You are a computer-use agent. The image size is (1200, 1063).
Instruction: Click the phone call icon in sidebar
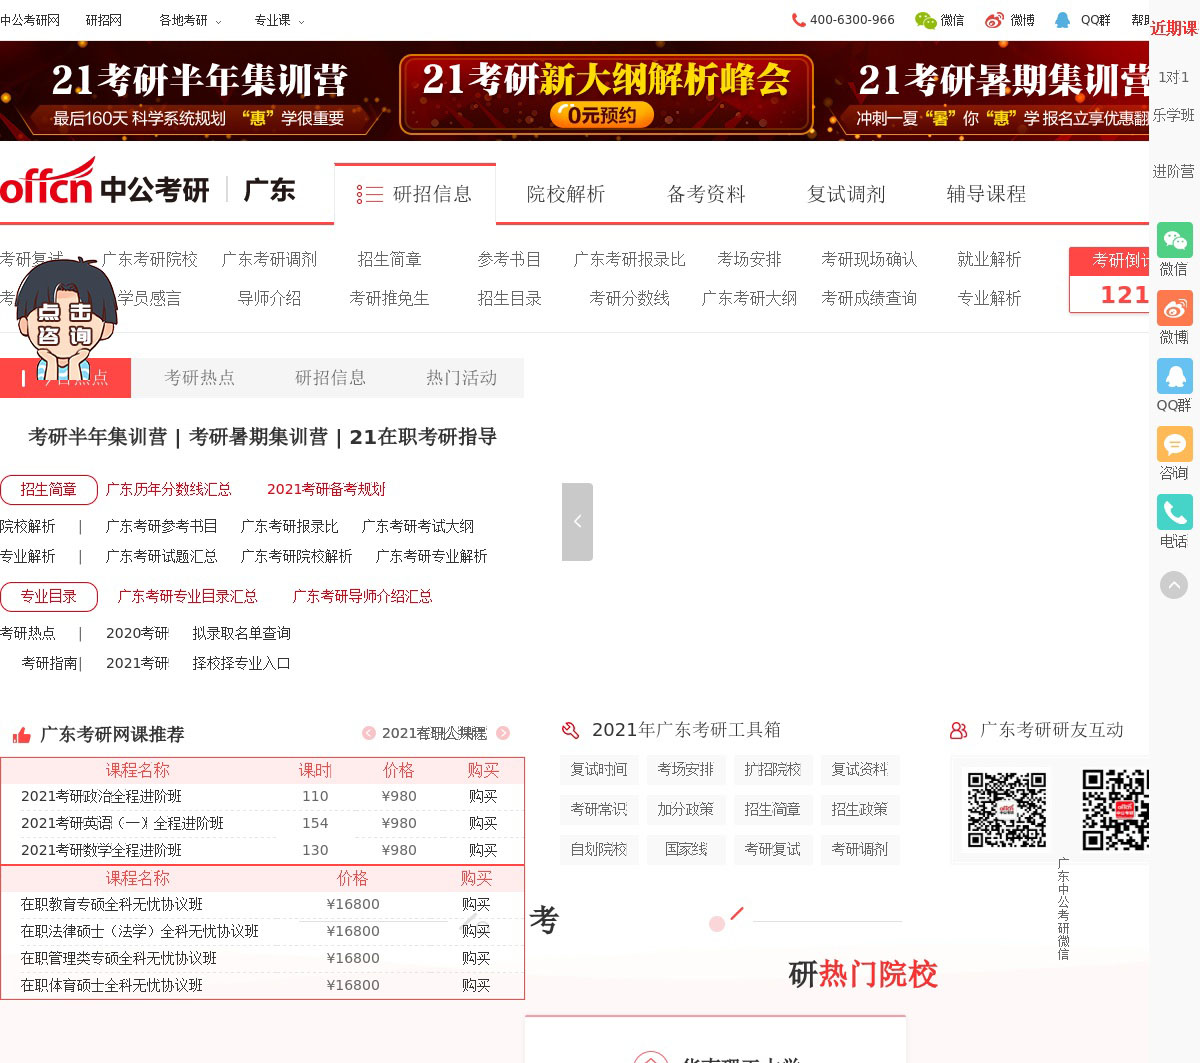[x=1174, y=512]
